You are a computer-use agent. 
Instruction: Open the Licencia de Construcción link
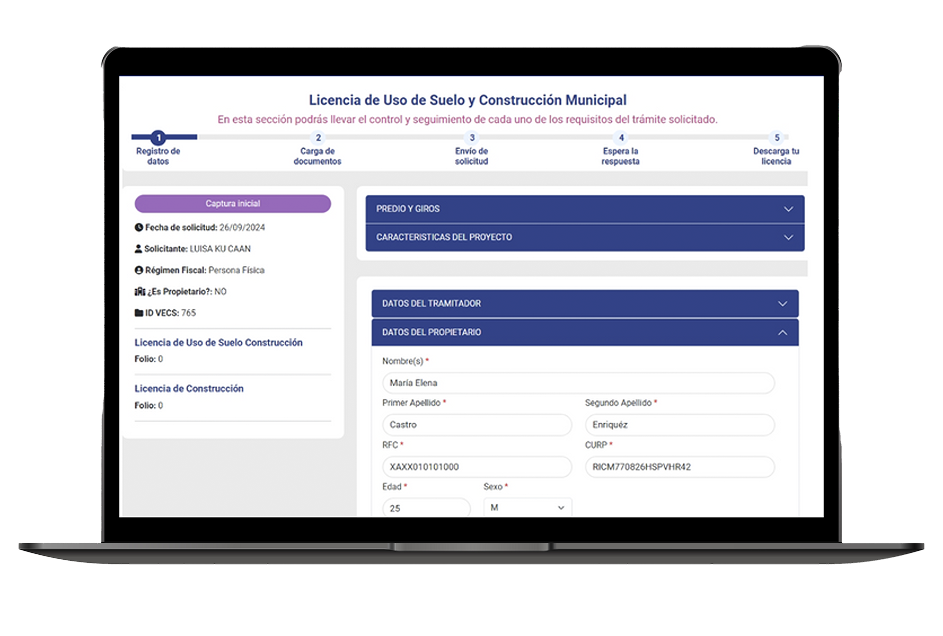click(189, 389)
